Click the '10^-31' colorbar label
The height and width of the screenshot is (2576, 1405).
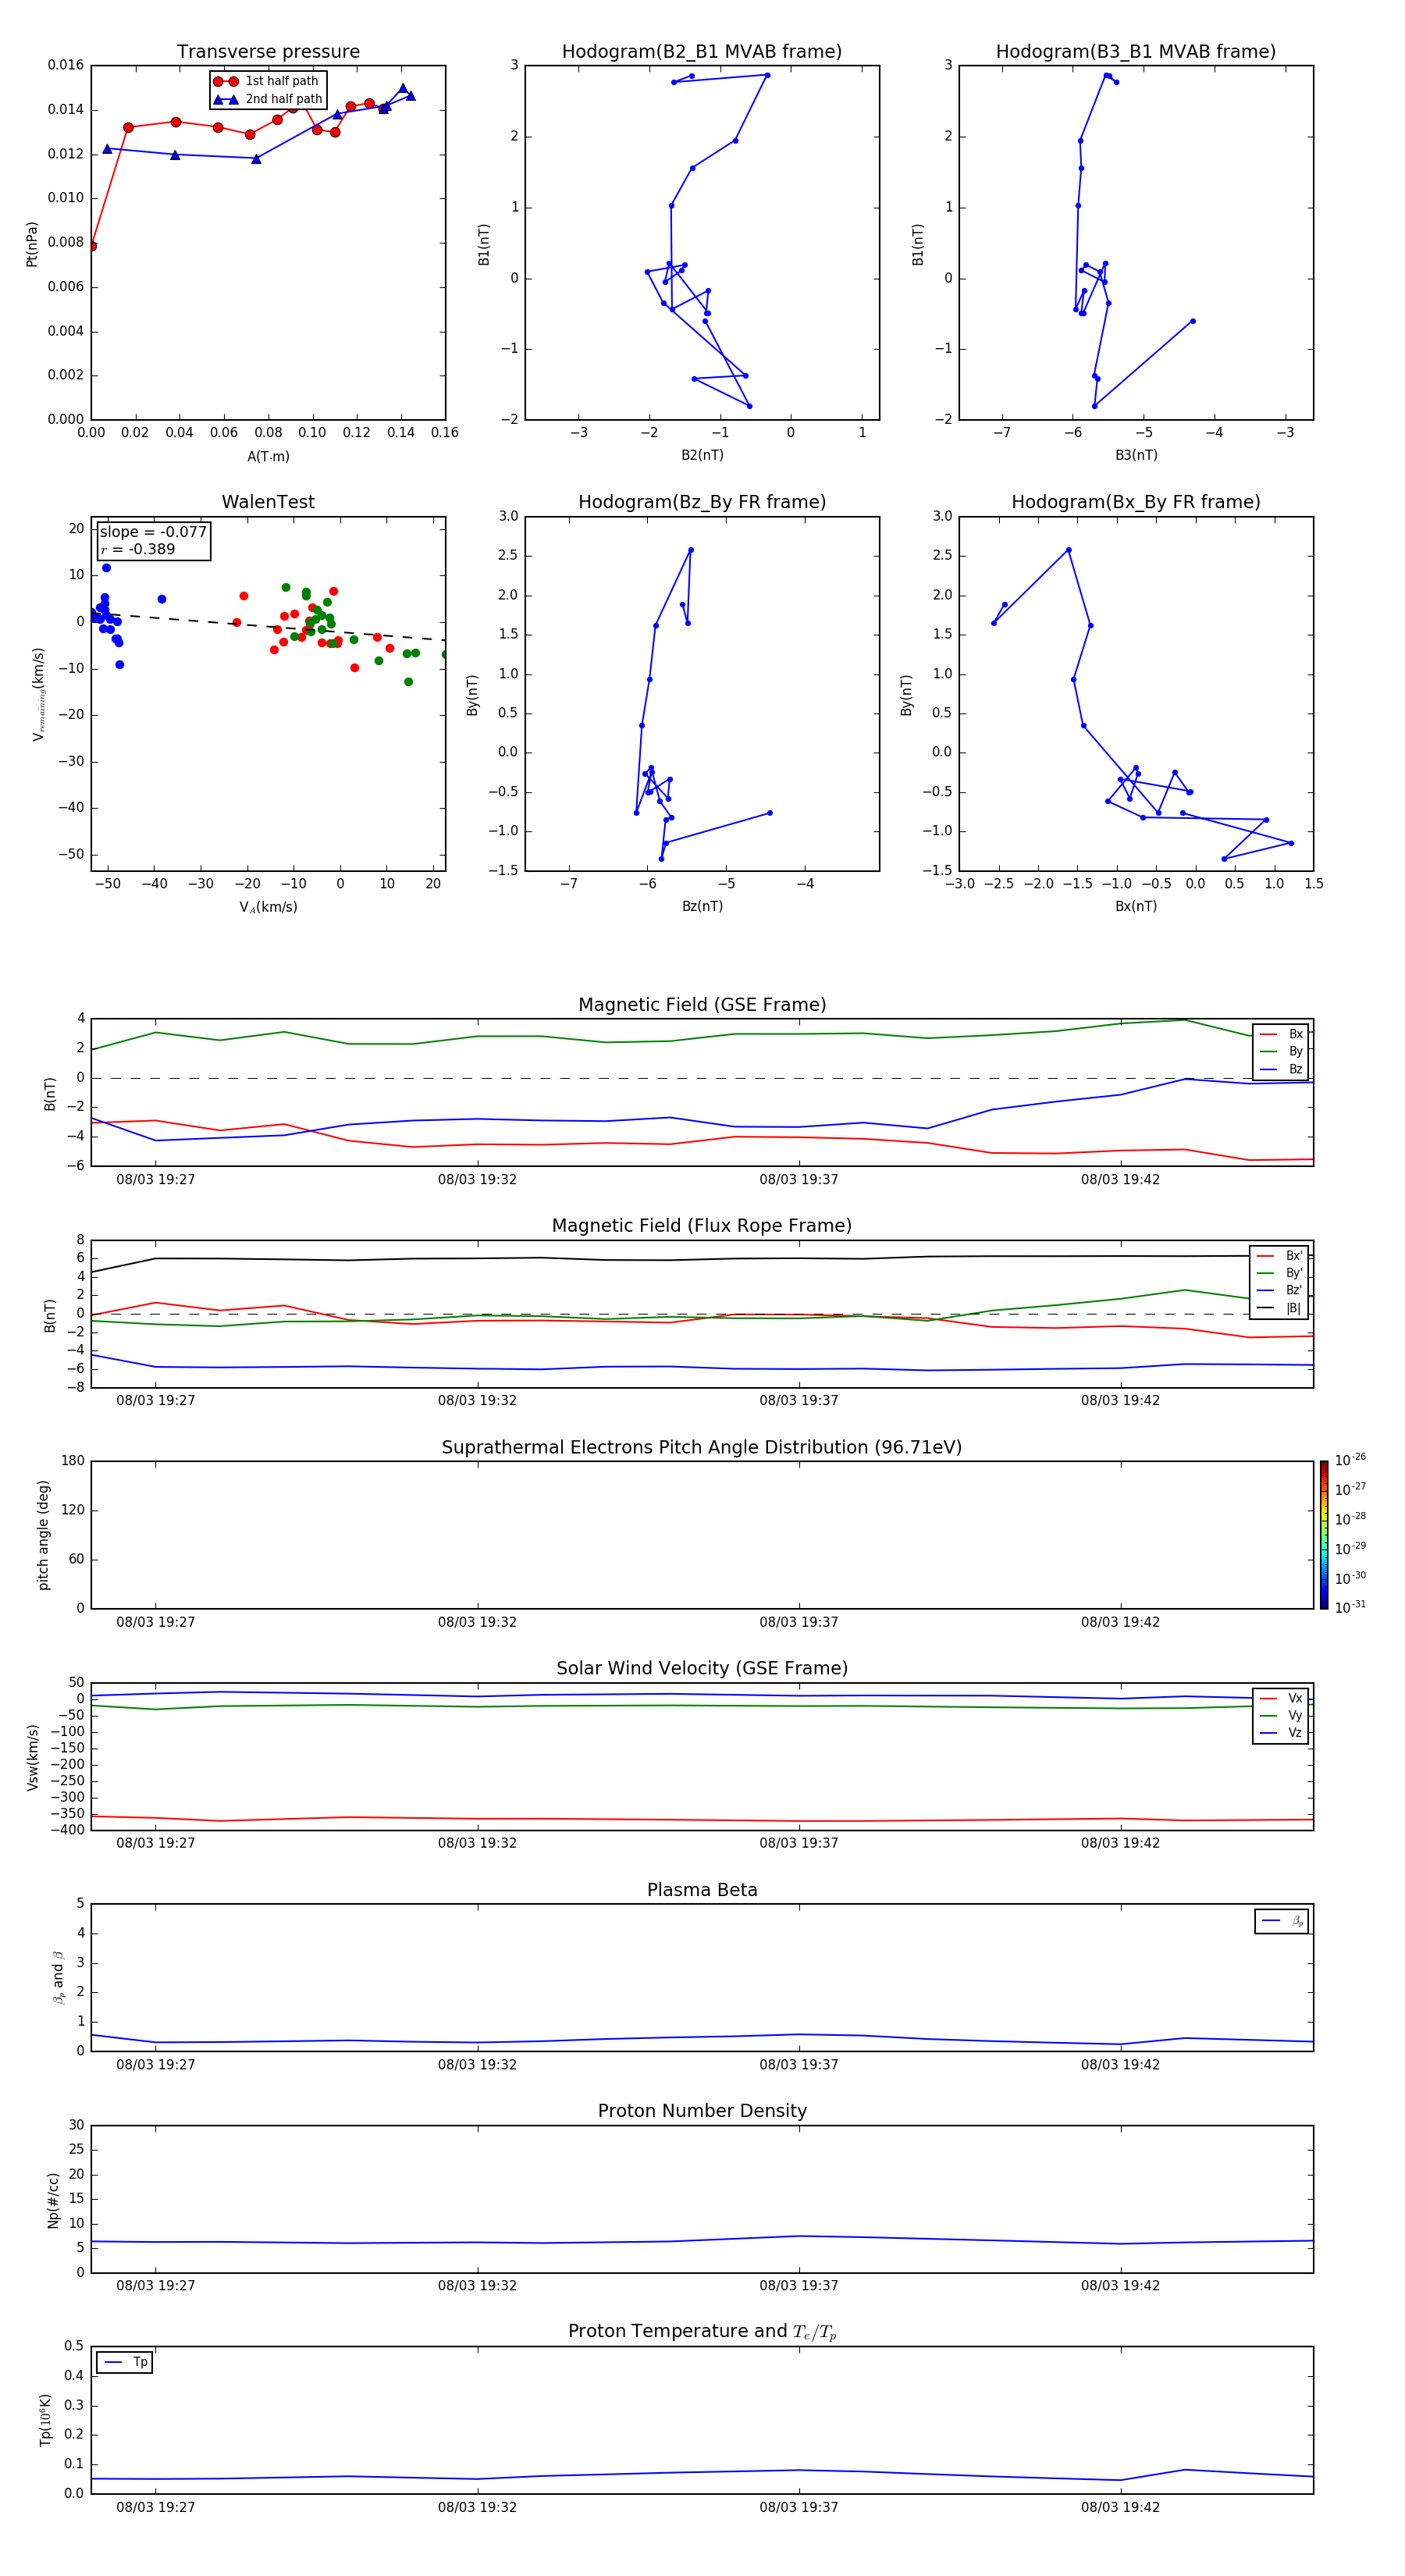pos(1350,1607)
